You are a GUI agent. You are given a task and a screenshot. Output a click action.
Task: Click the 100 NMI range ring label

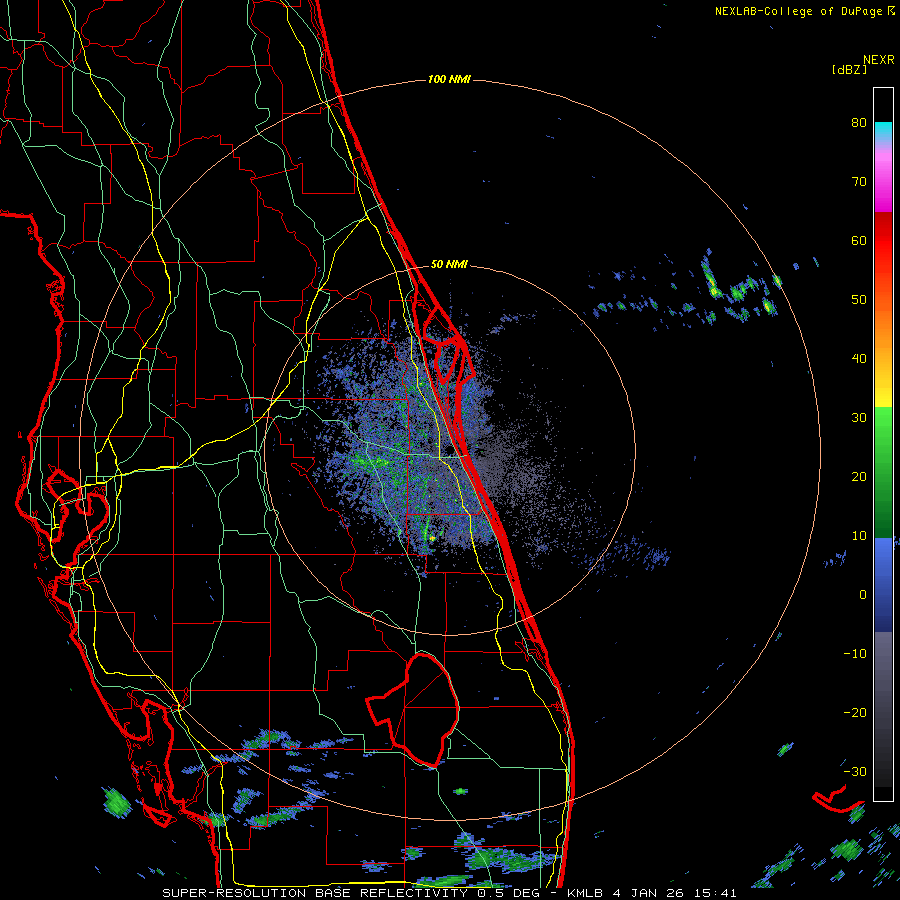point(449,79)
